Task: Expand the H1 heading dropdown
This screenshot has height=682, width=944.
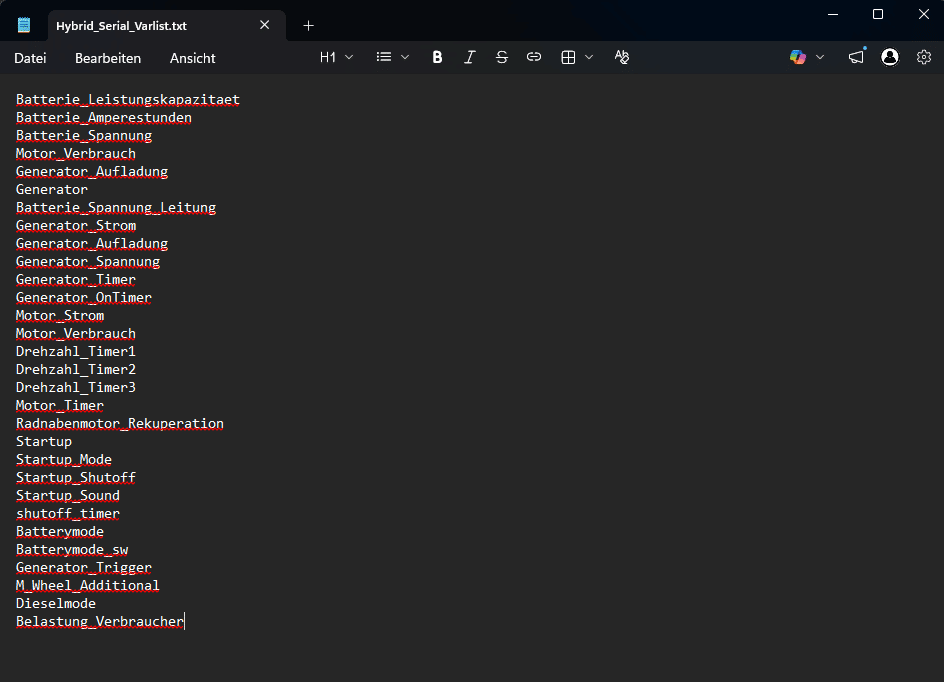Action: (x=337, y=58)
